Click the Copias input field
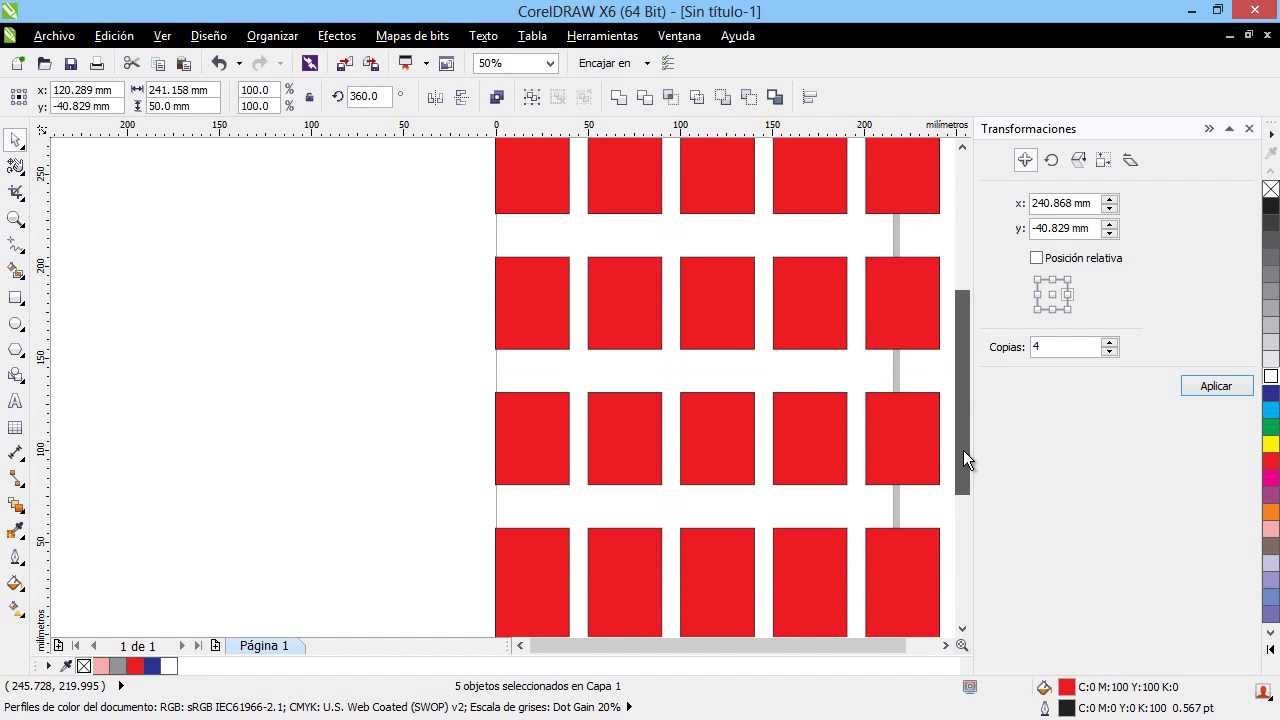The height and width of the screenshot is (720, 1280). click(1065, 347)
